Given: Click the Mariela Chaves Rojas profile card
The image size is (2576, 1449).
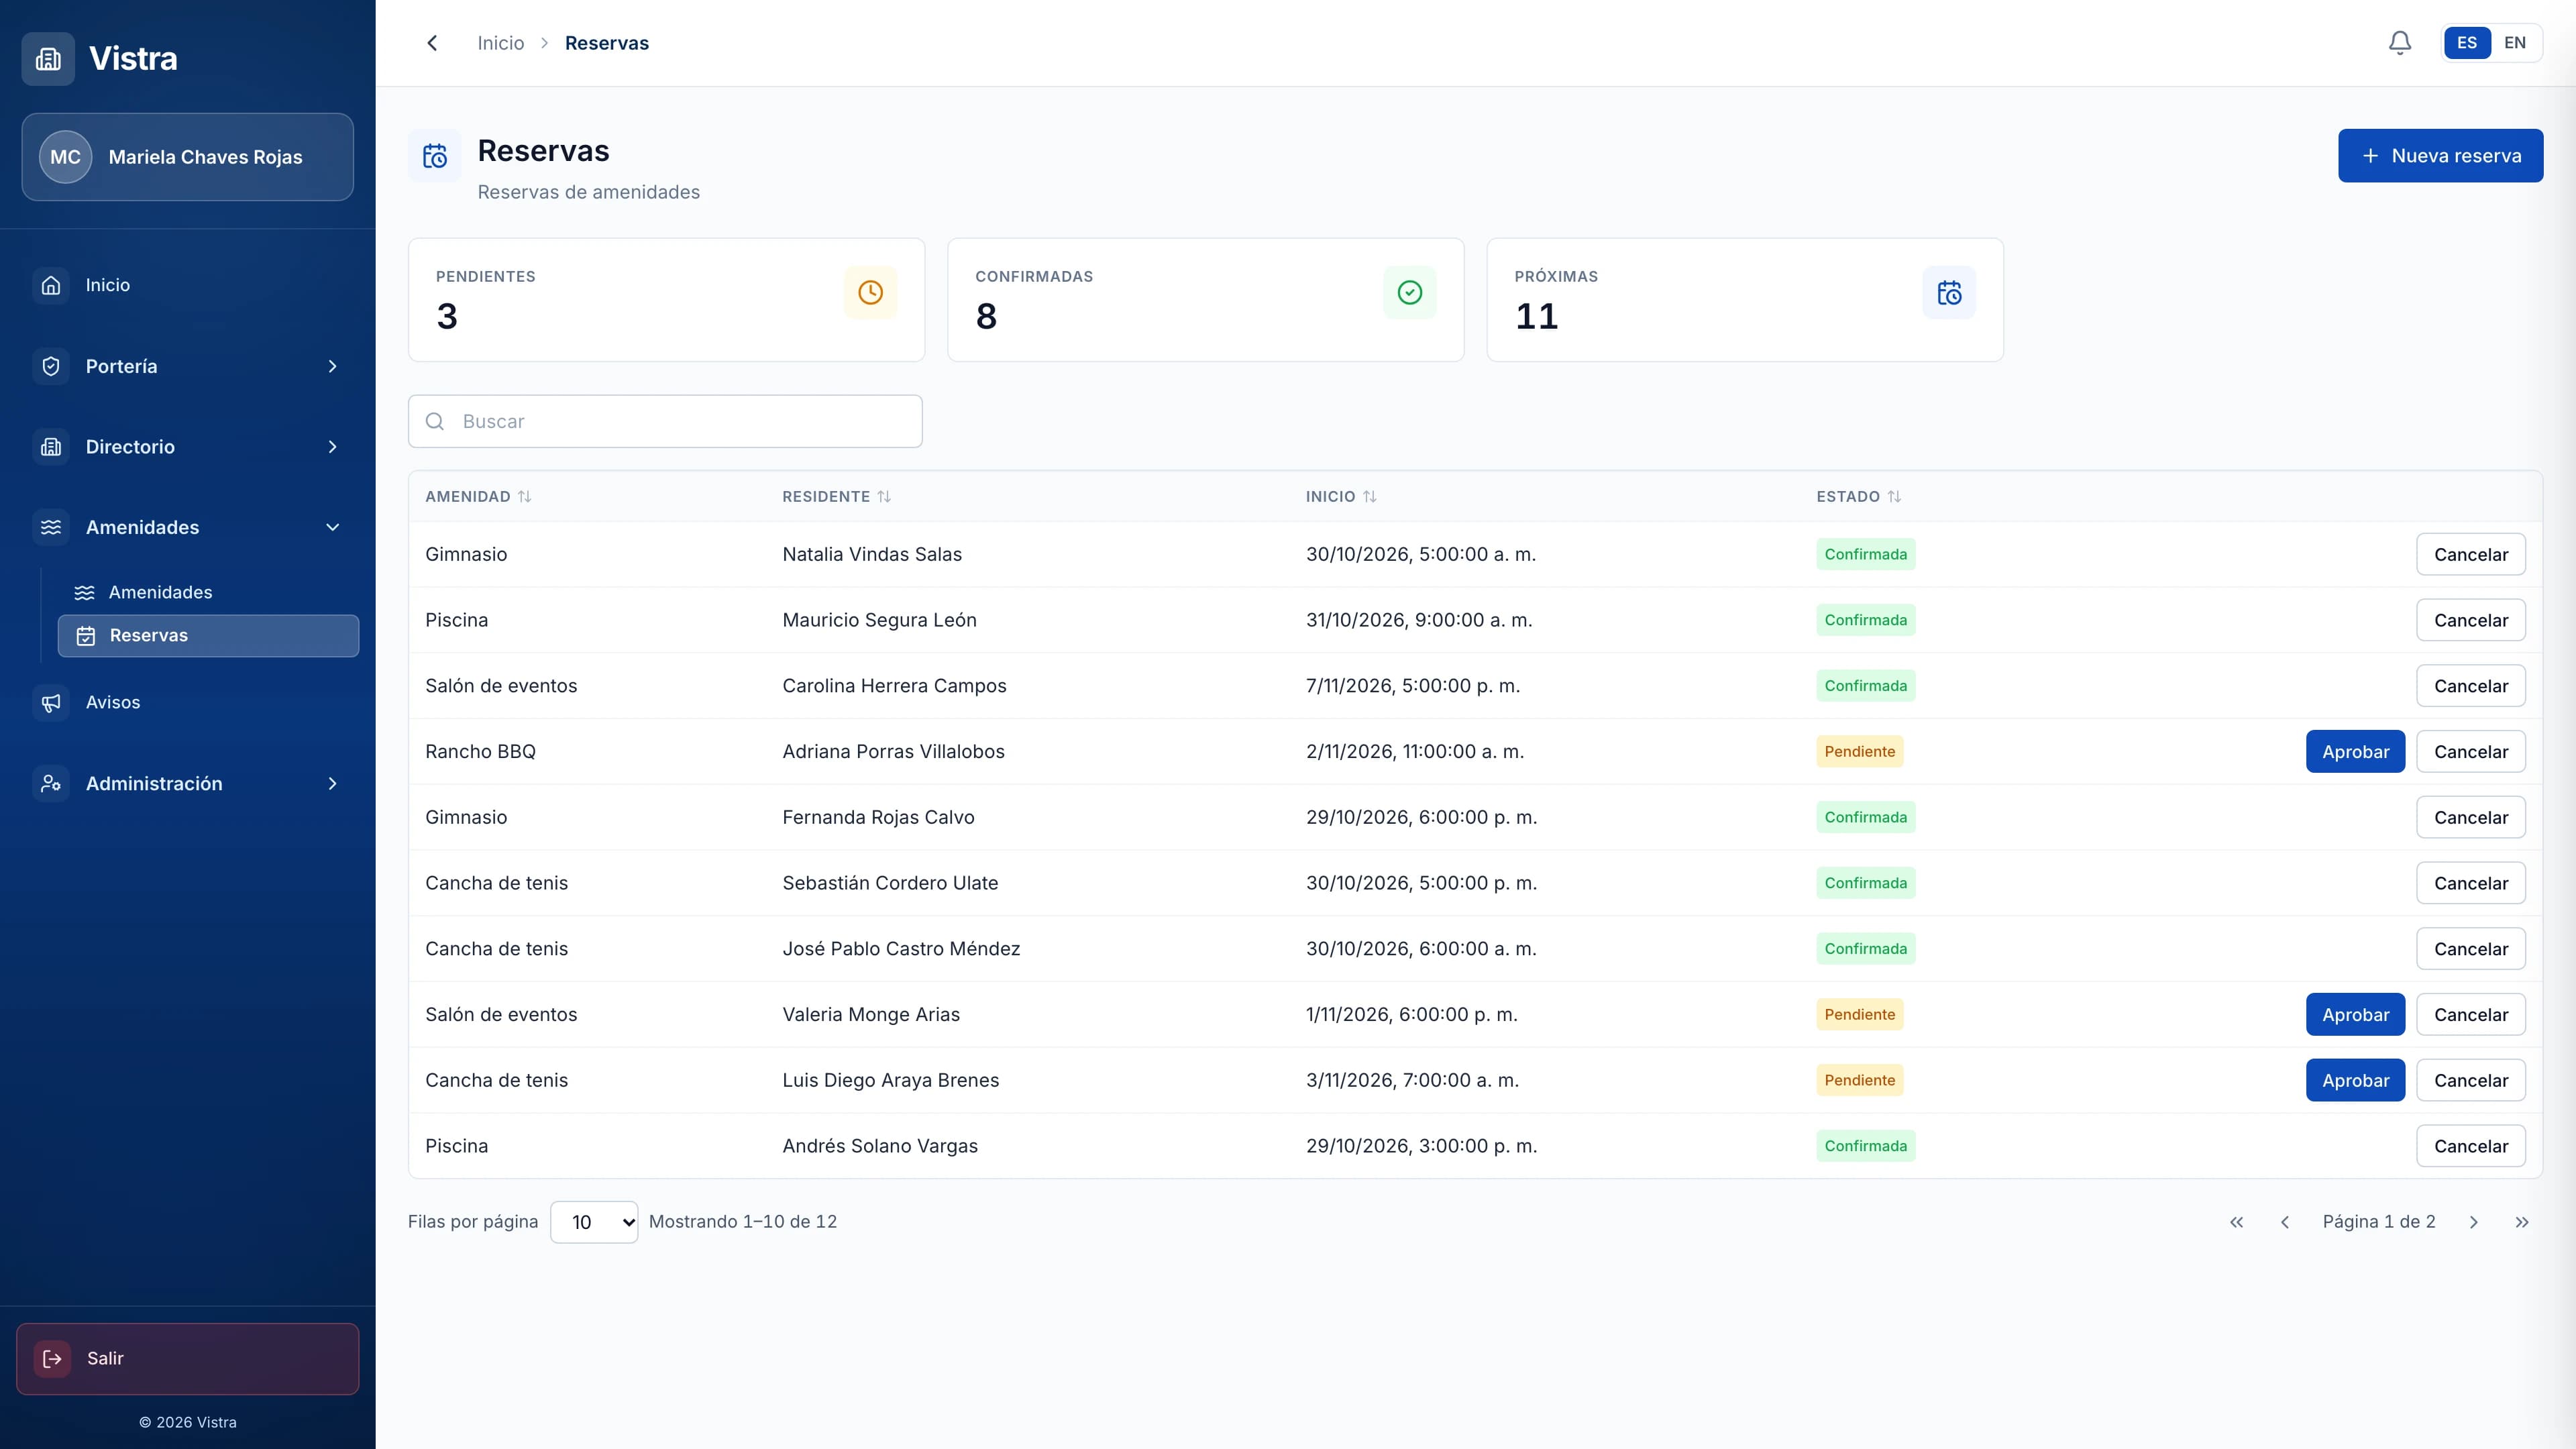Looking at the screenshot, I should [x=188, y=157].
